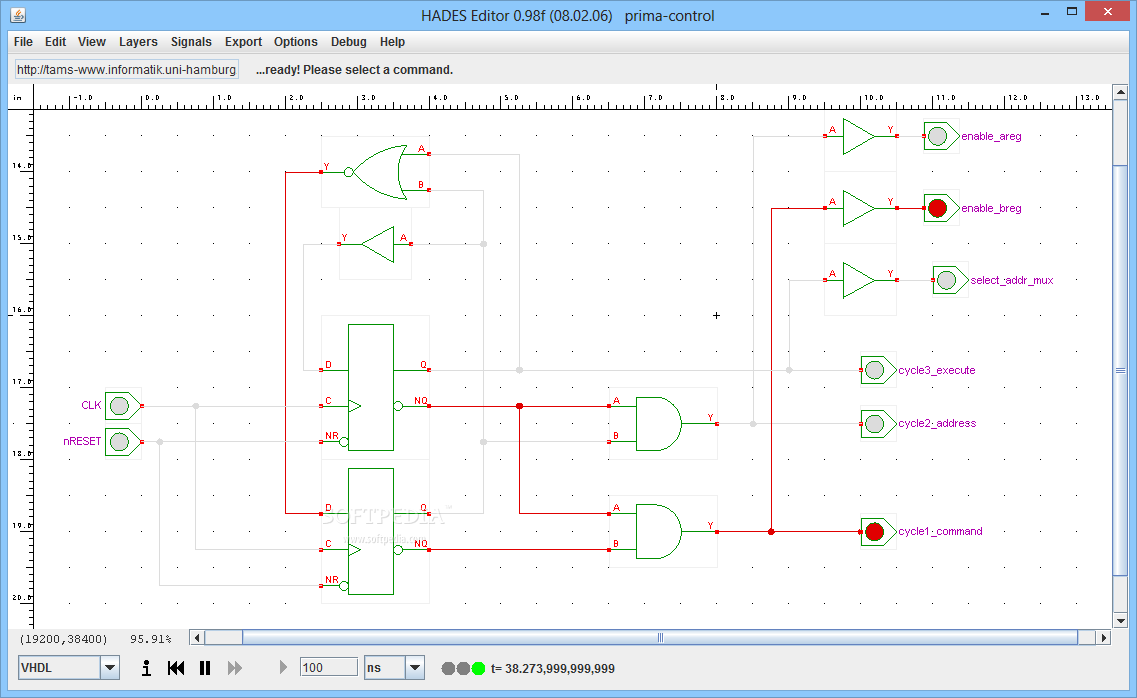Click the time step field showing 100

coord(328,668)
